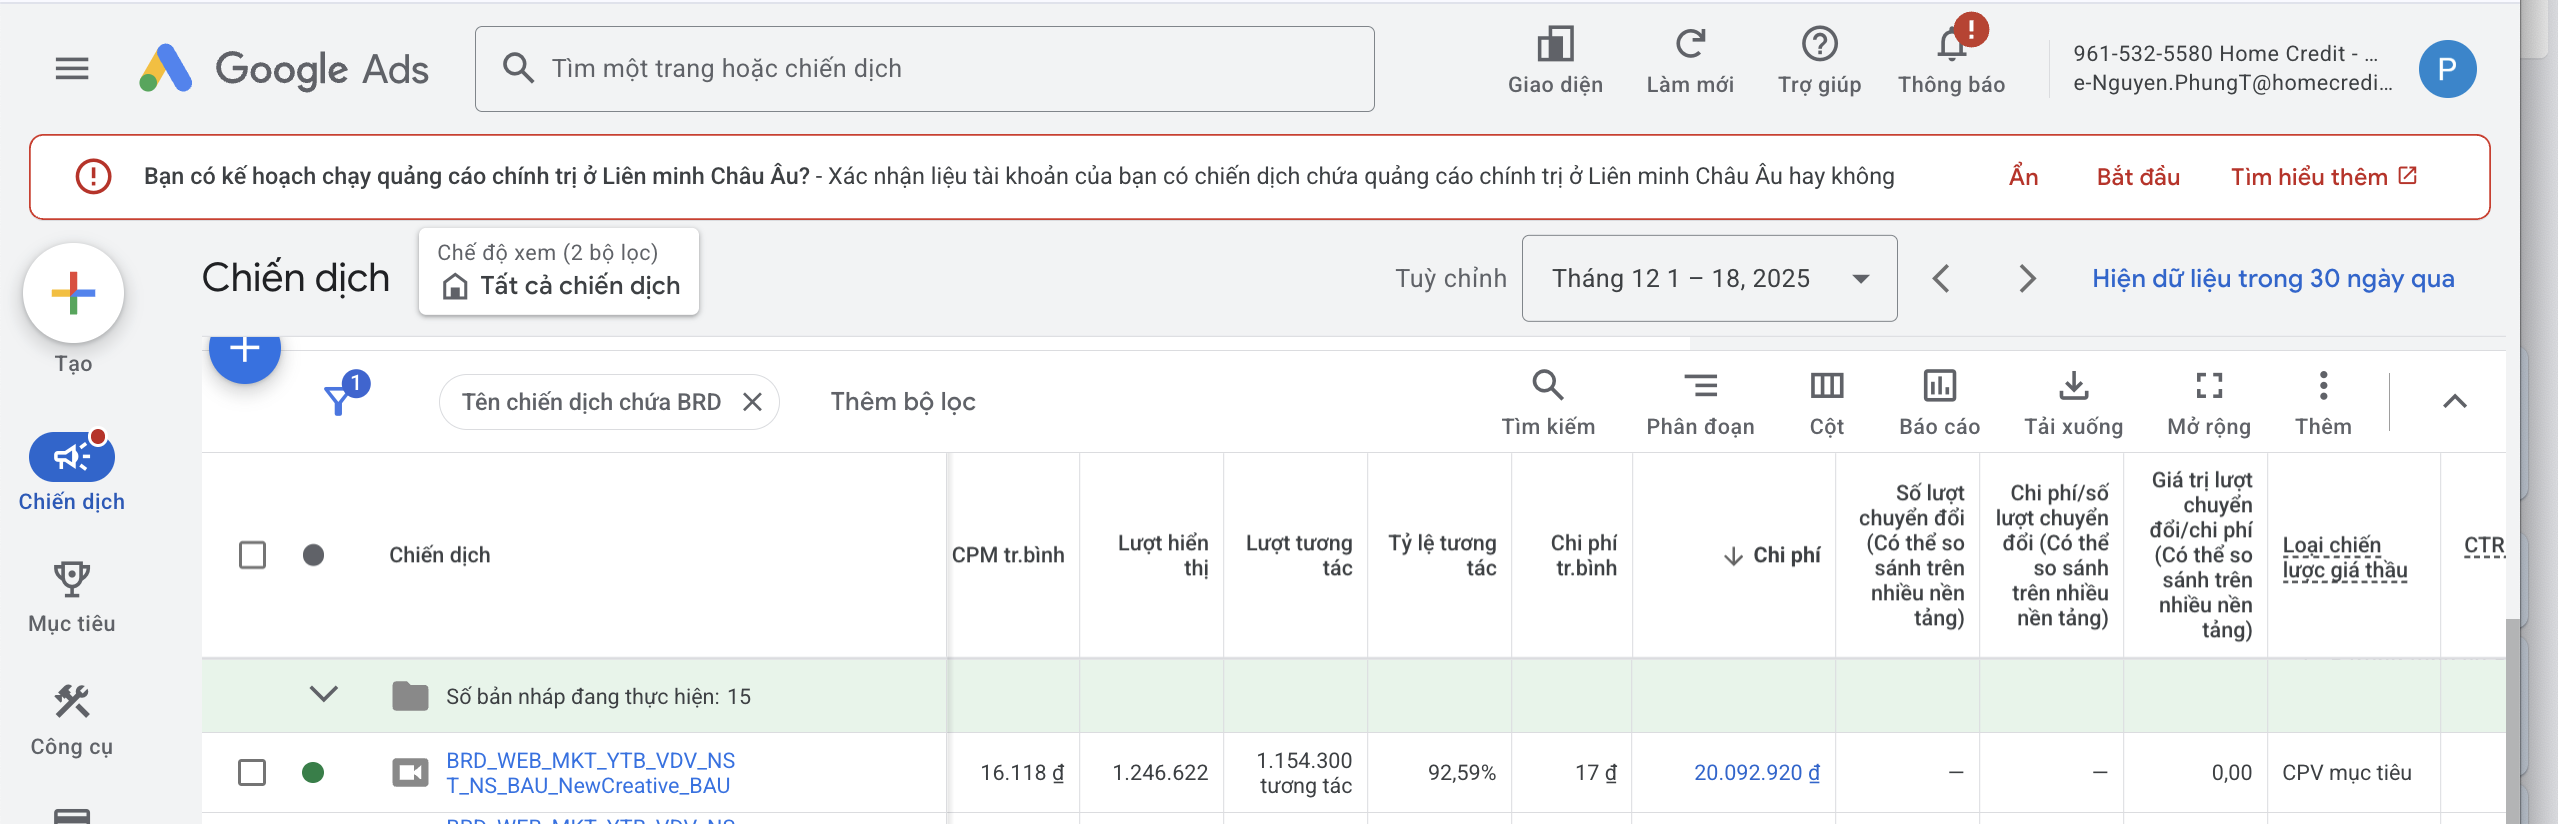
Task: Tick the select-all campaigns header checkbox
Action: (x=253, y=555)
